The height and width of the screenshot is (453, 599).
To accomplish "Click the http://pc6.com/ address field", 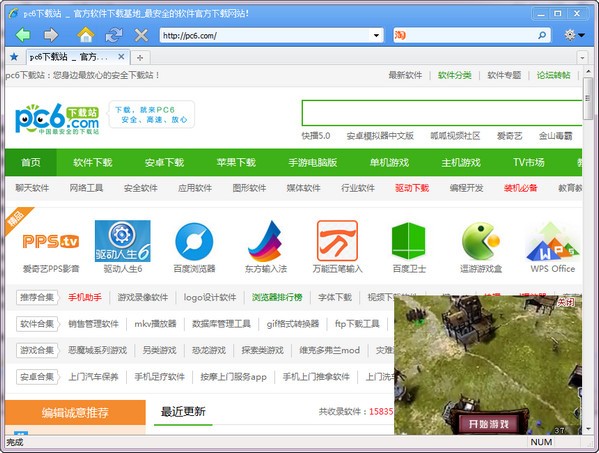I will coord(266,36).
